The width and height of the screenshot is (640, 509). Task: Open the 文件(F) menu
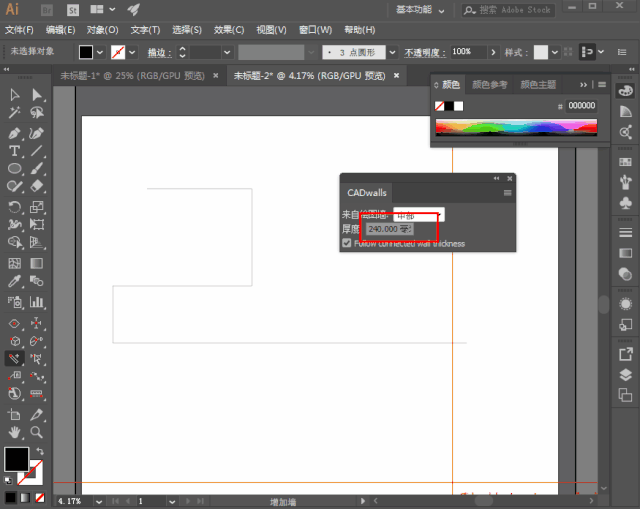click(x=19, y=30)
